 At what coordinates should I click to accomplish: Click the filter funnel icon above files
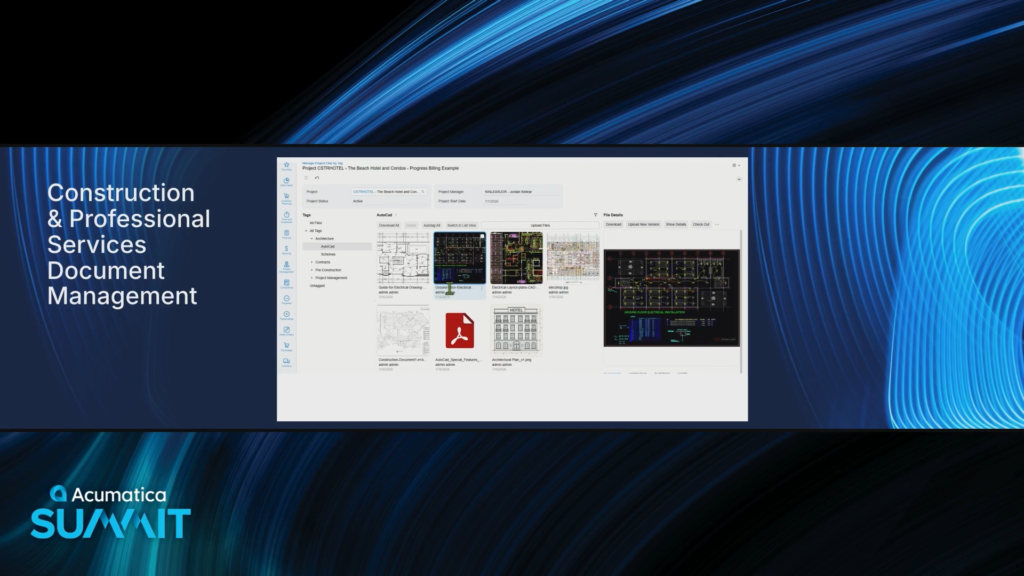[x=595, y=215]
